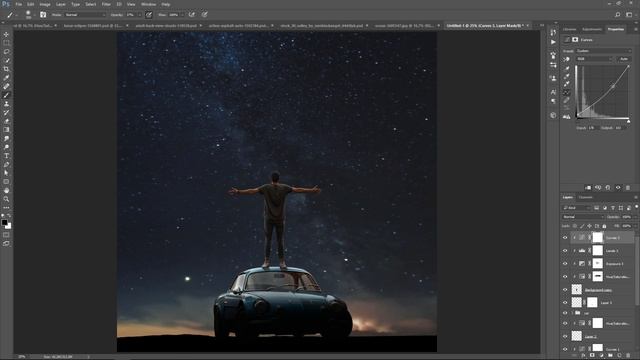640x360 pixels.
Task: Select the Move tool
Action: tap(6, 34)
